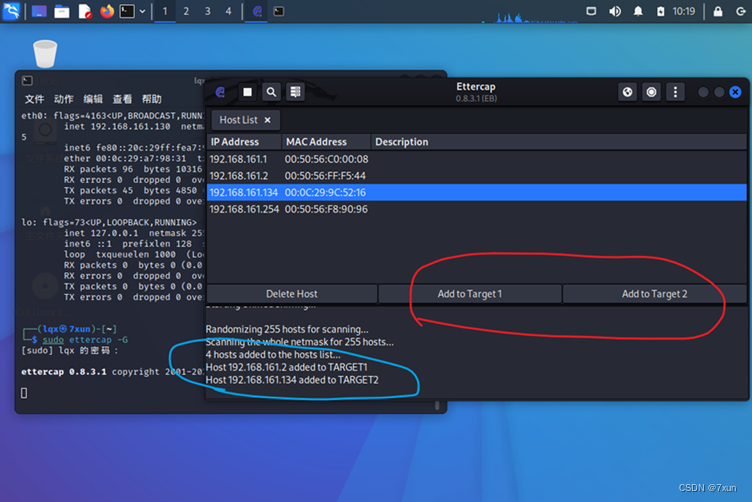Select the terminal task in the panel
Screen dimensions: 752x502
tap(279, 11)
